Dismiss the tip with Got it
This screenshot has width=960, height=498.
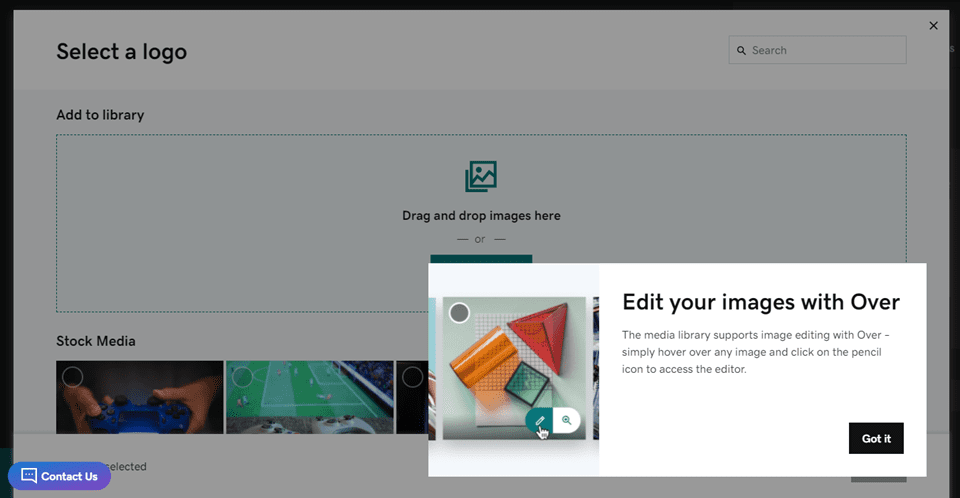pyautogui.click(x=876, y=439)
